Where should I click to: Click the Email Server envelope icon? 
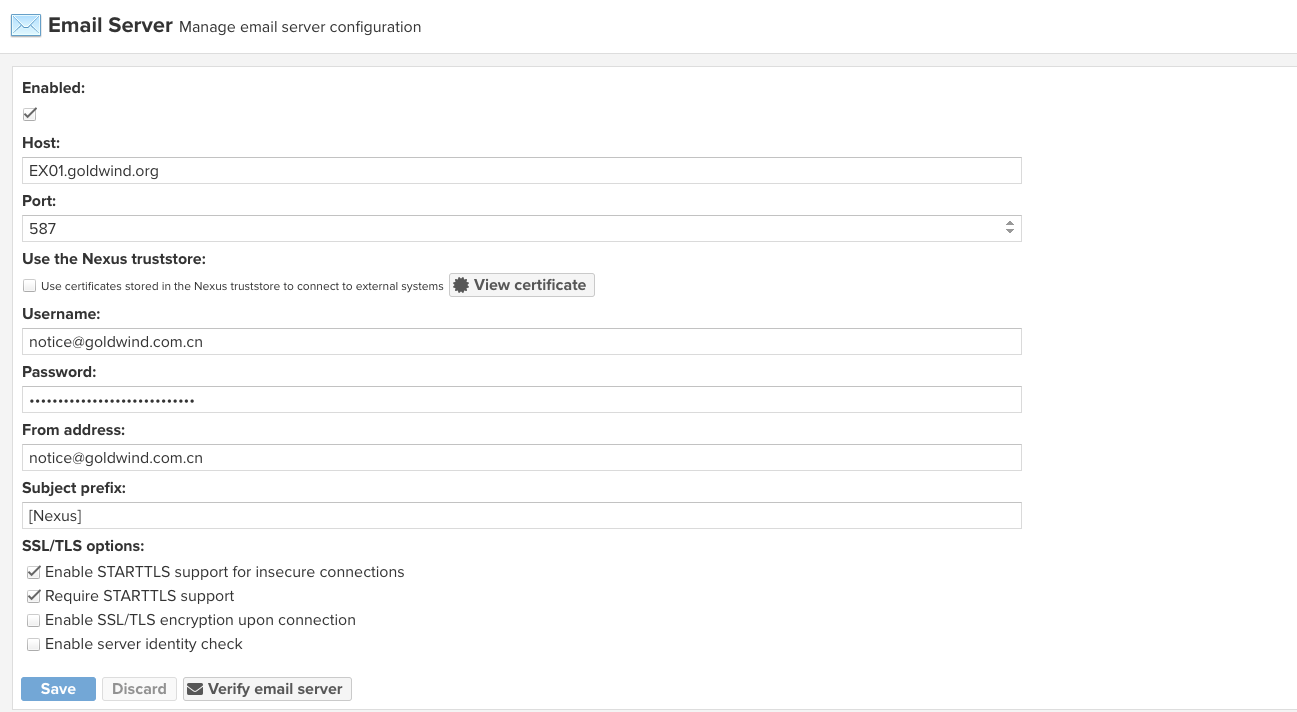coord(26,26)
